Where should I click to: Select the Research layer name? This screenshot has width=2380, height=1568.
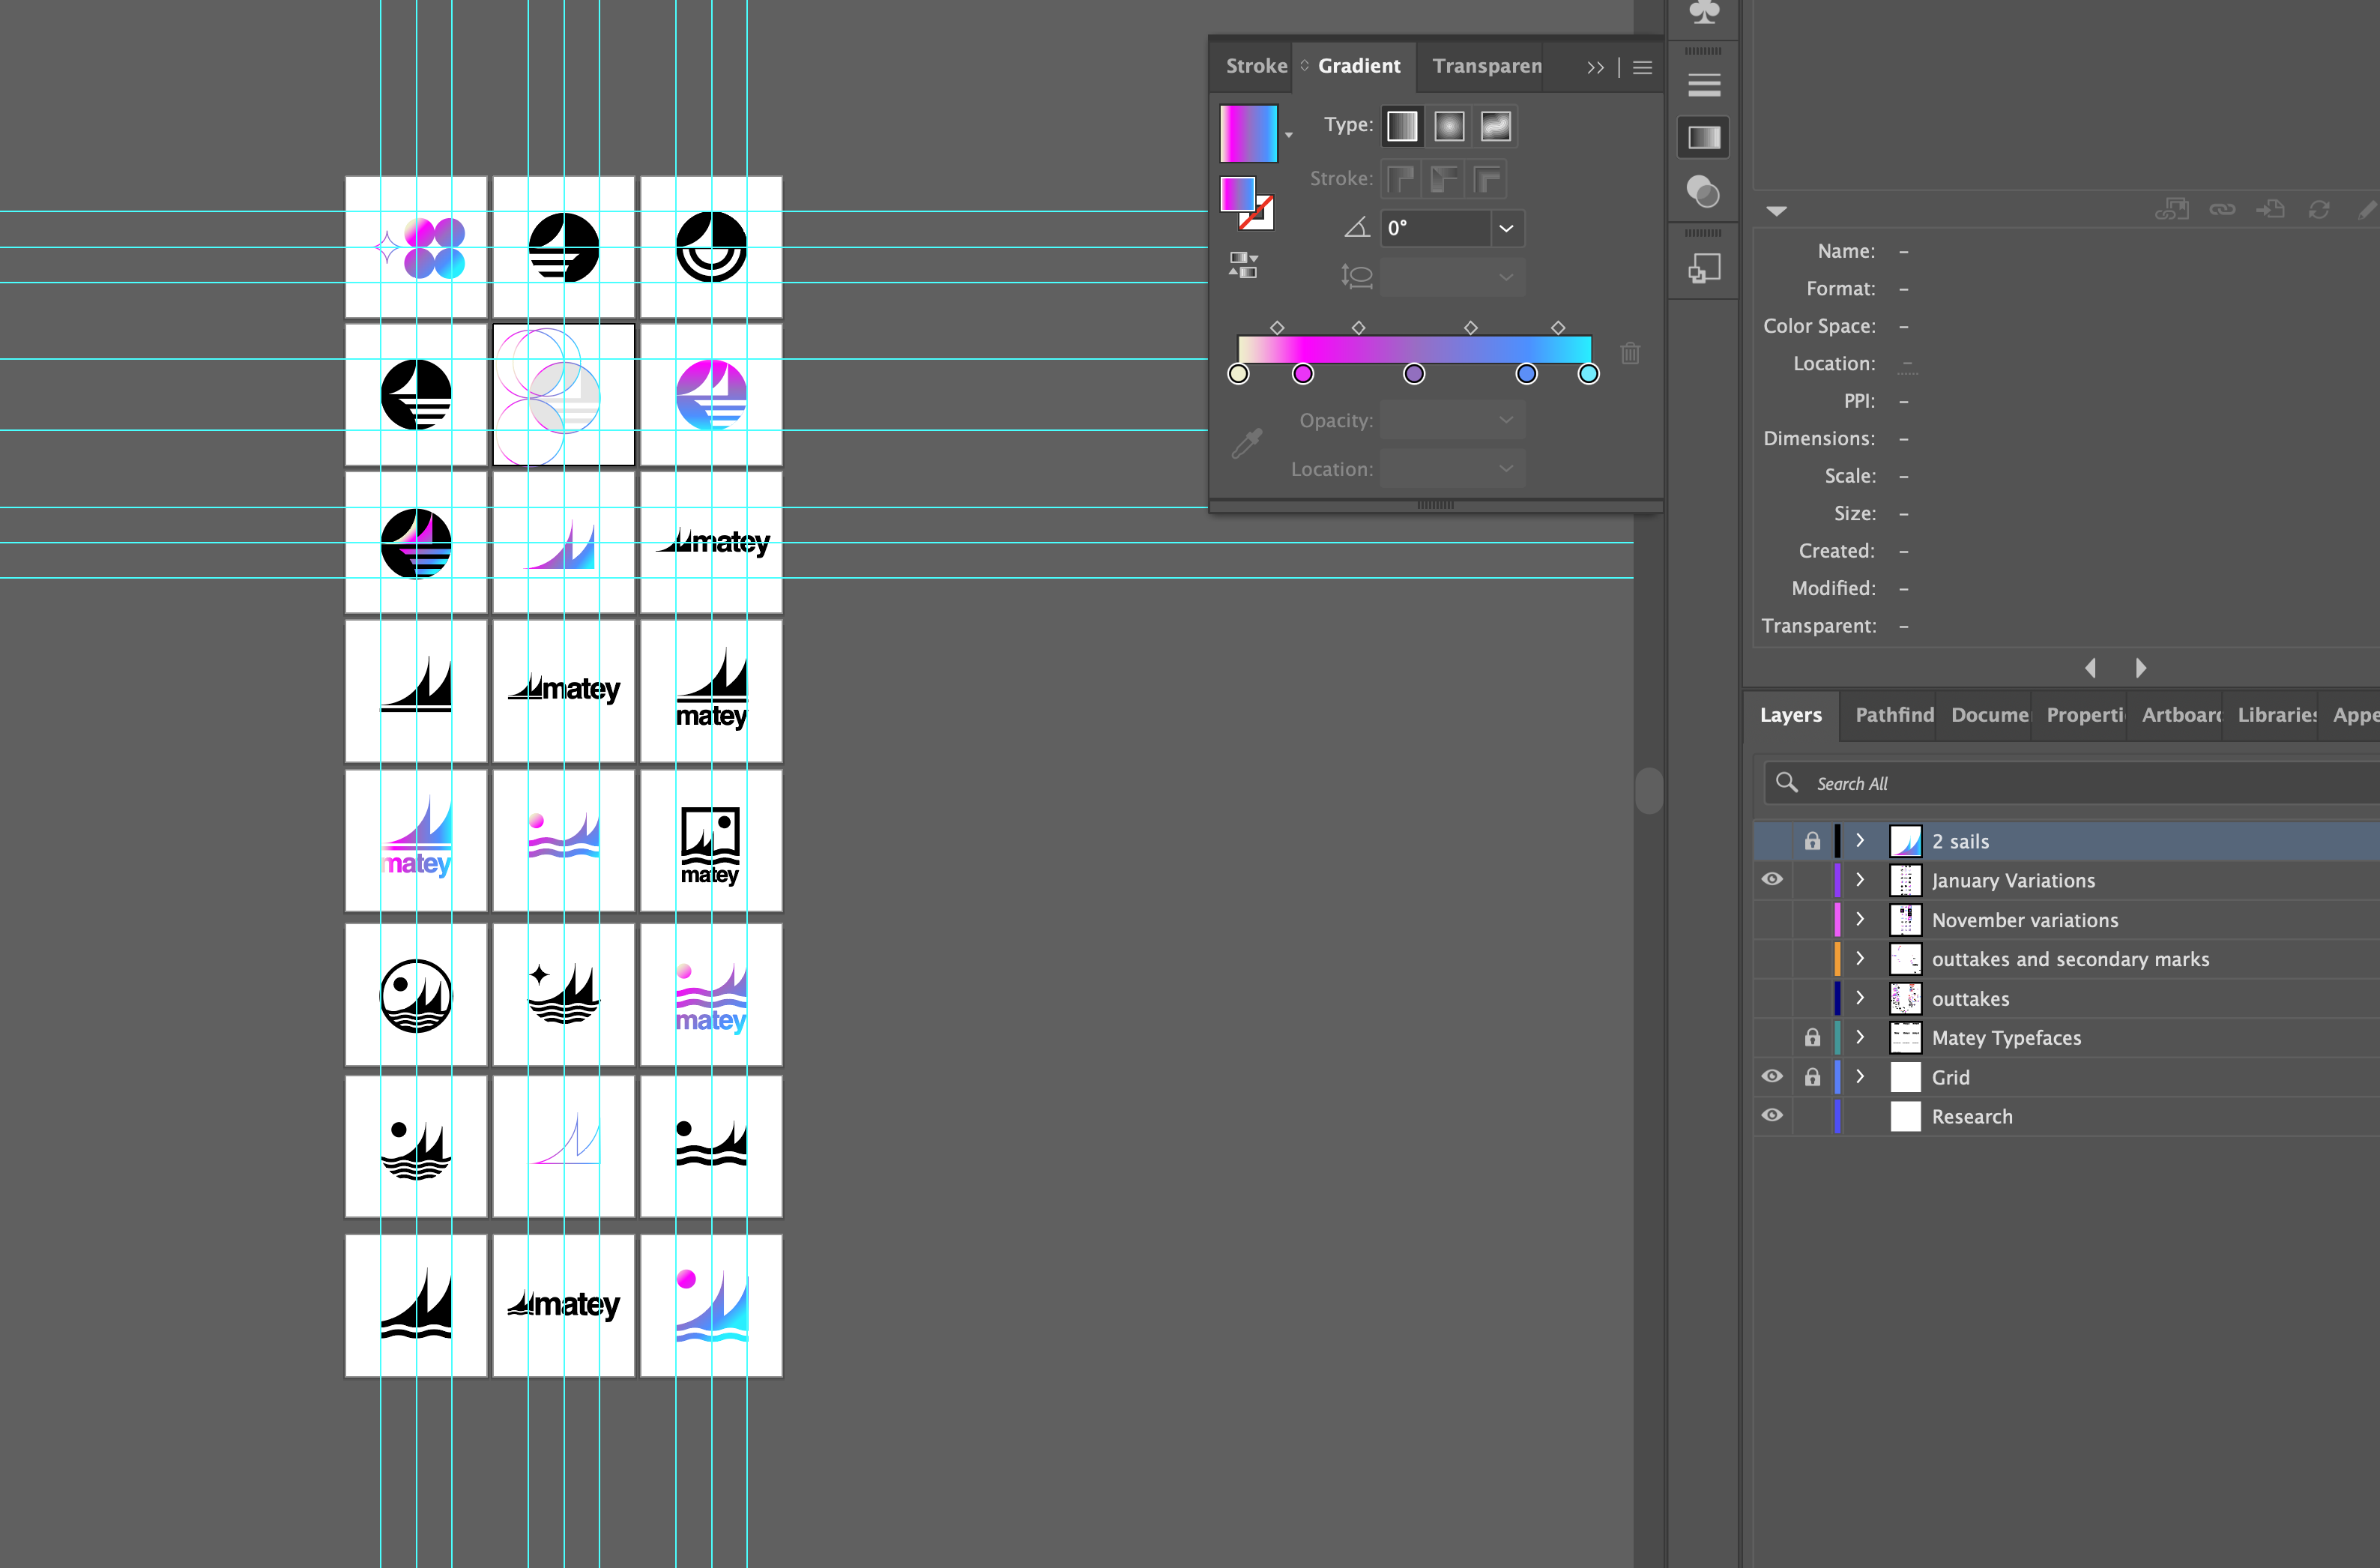click(x=1971, y=1116)
